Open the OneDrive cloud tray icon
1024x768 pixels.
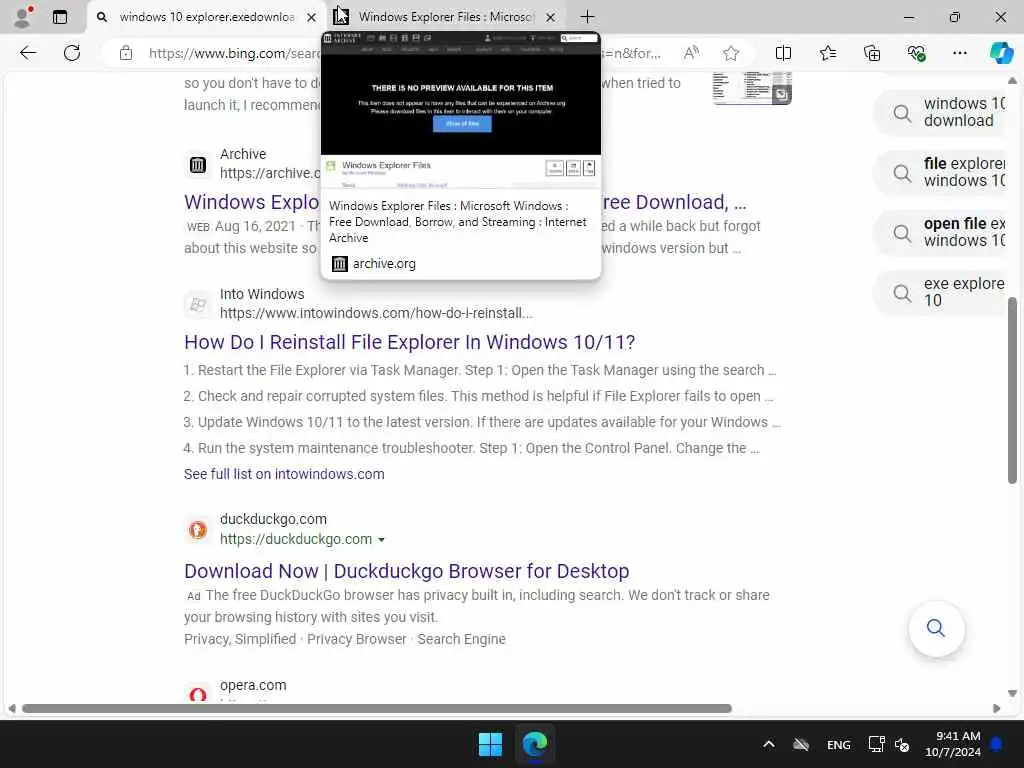pyautogui.click(x=801, y=744)
